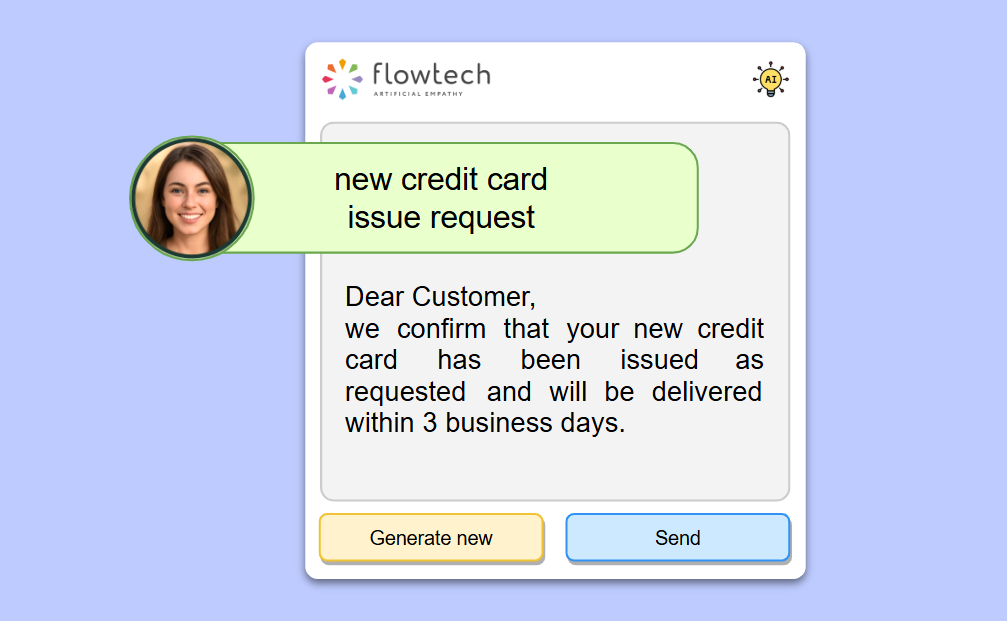
Task: Click the word "card" in the reply body
Action: tap(371, 360)
